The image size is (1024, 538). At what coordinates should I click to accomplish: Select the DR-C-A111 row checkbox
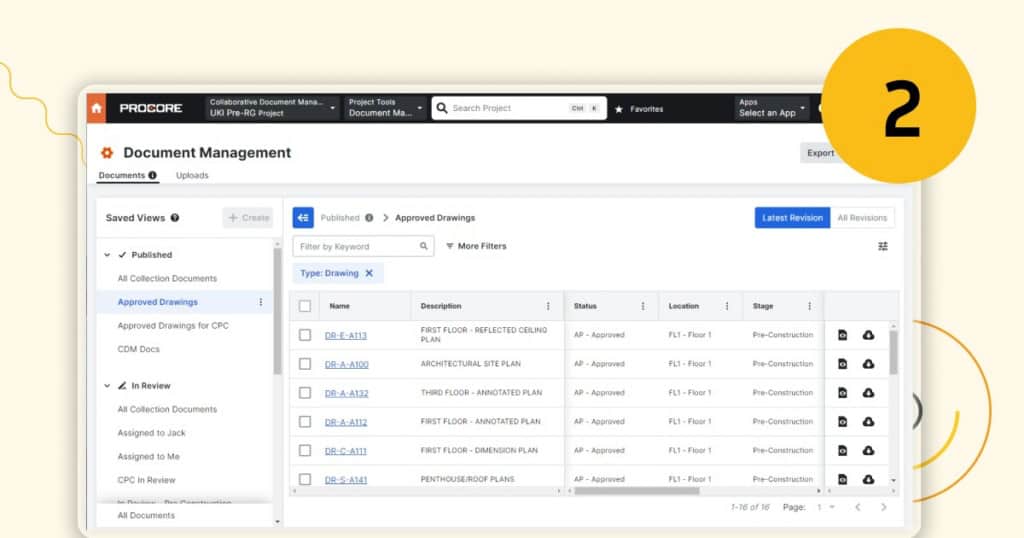point(305,451)
